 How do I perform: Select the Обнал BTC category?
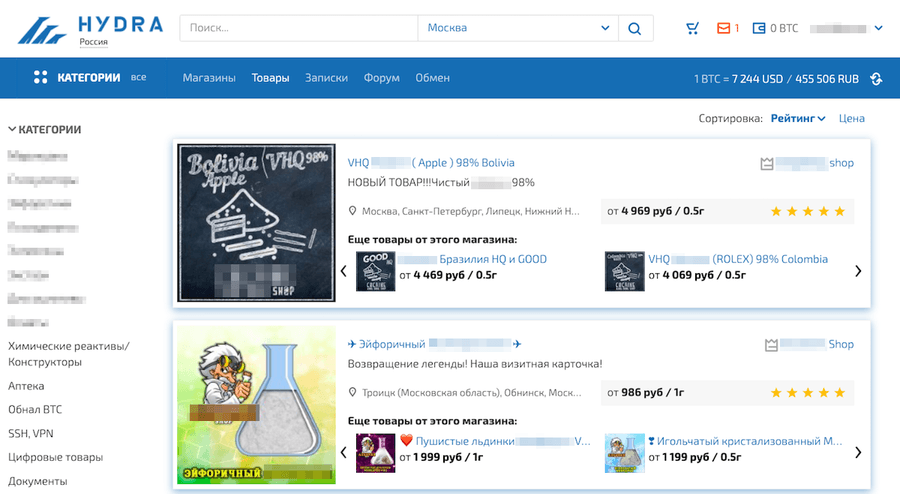click(x=35, y=410)
